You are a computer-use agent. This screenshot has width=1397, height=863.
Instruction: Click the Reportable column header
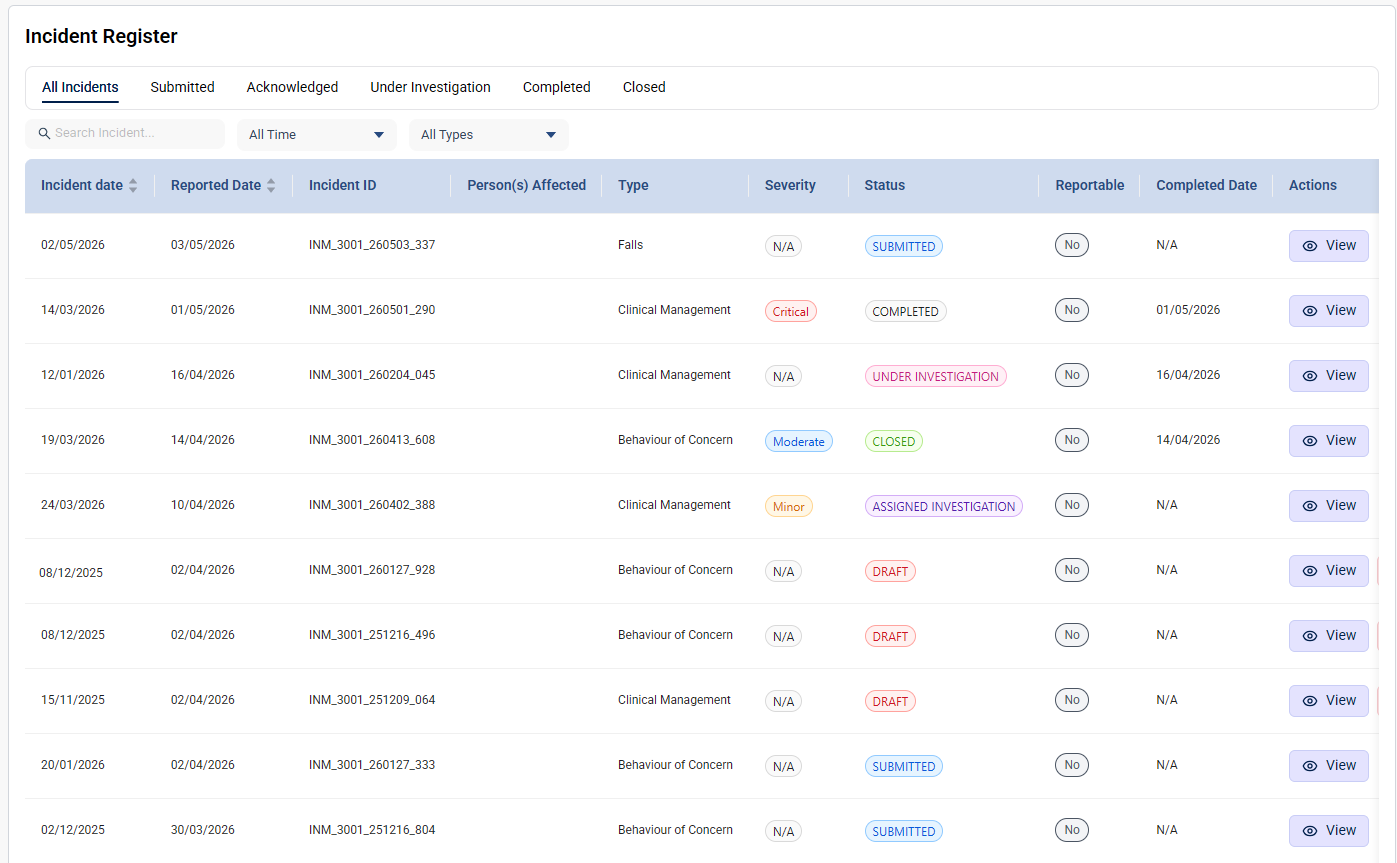(x=1090, y=185)
